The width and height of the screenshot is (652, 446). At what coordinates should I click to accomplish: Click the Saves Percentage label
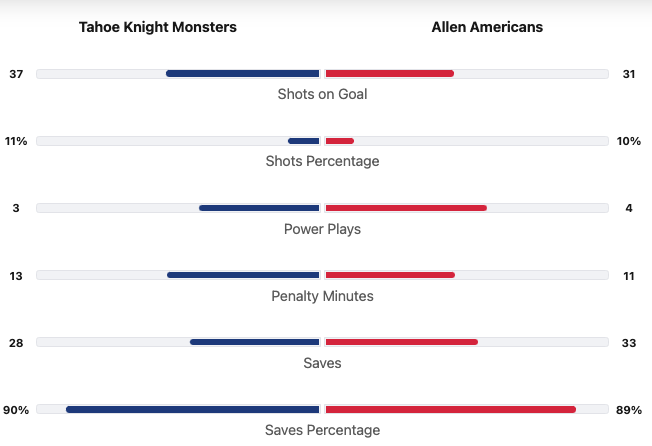[322, 430]
